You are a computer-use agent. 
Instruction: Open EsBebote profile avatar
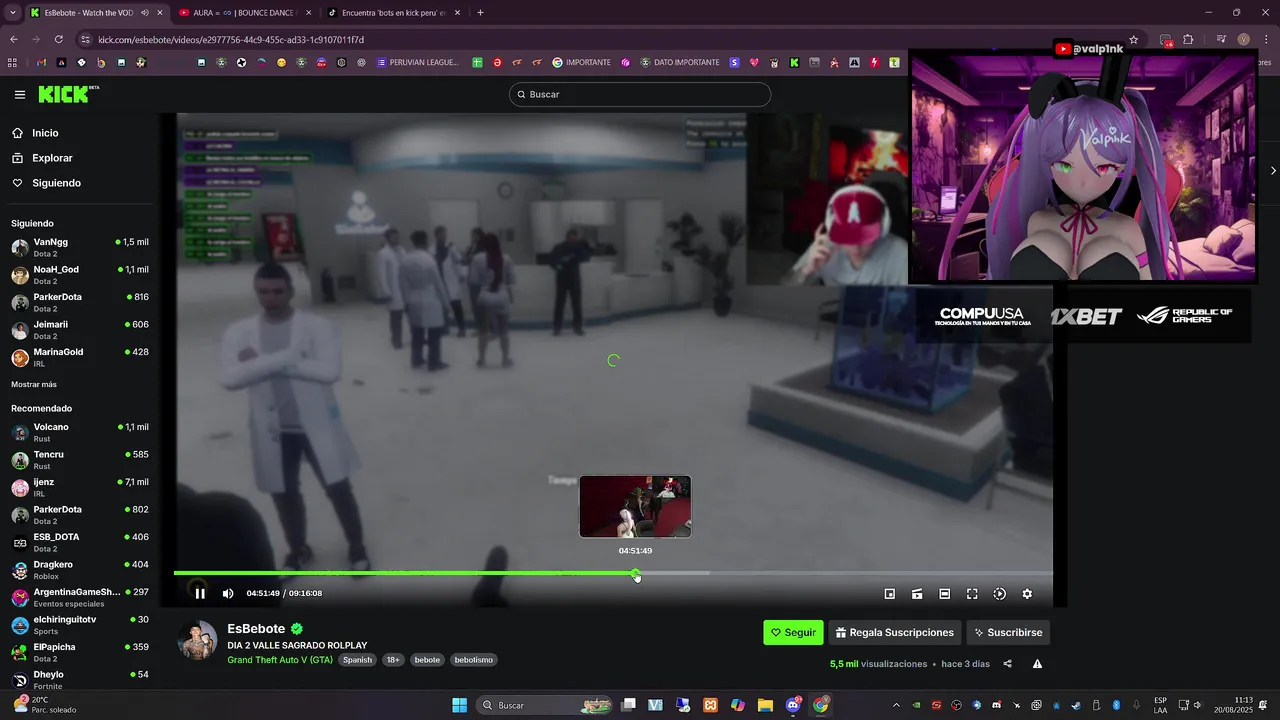(x=198, y=640)
